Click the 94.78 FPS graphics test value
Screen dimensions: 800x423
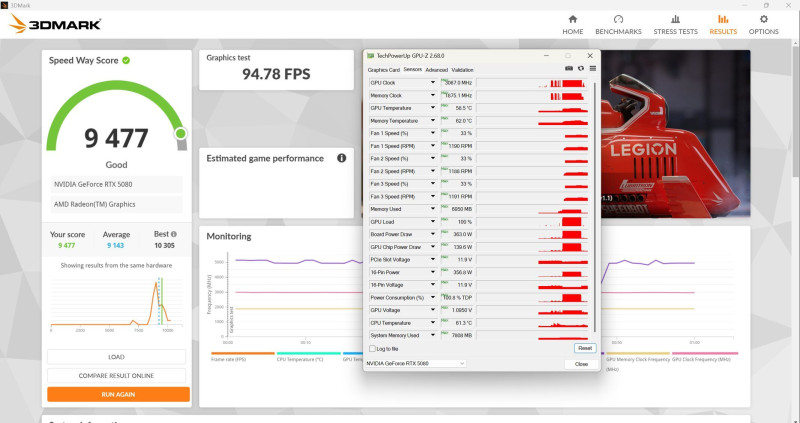tap(276, 74)
